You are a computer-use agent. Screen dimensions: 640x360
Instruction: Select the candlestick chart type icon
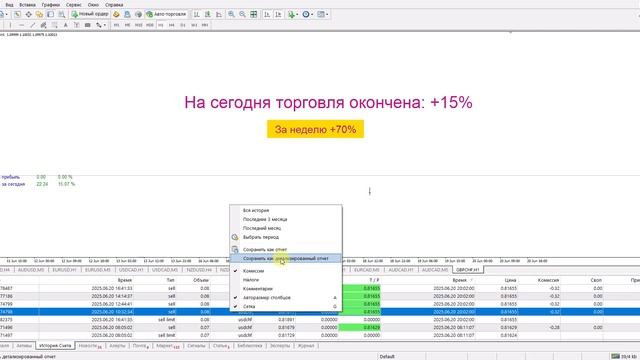coord(208,14)
